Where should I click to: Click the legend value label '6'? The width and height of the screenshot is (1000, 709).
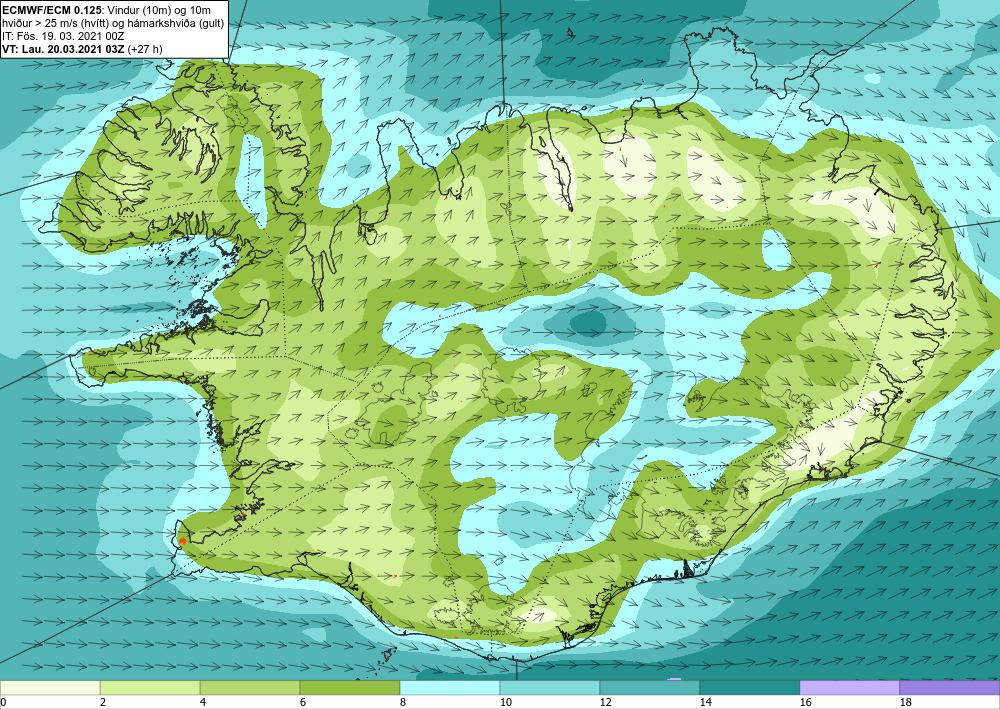coord(304,702)
